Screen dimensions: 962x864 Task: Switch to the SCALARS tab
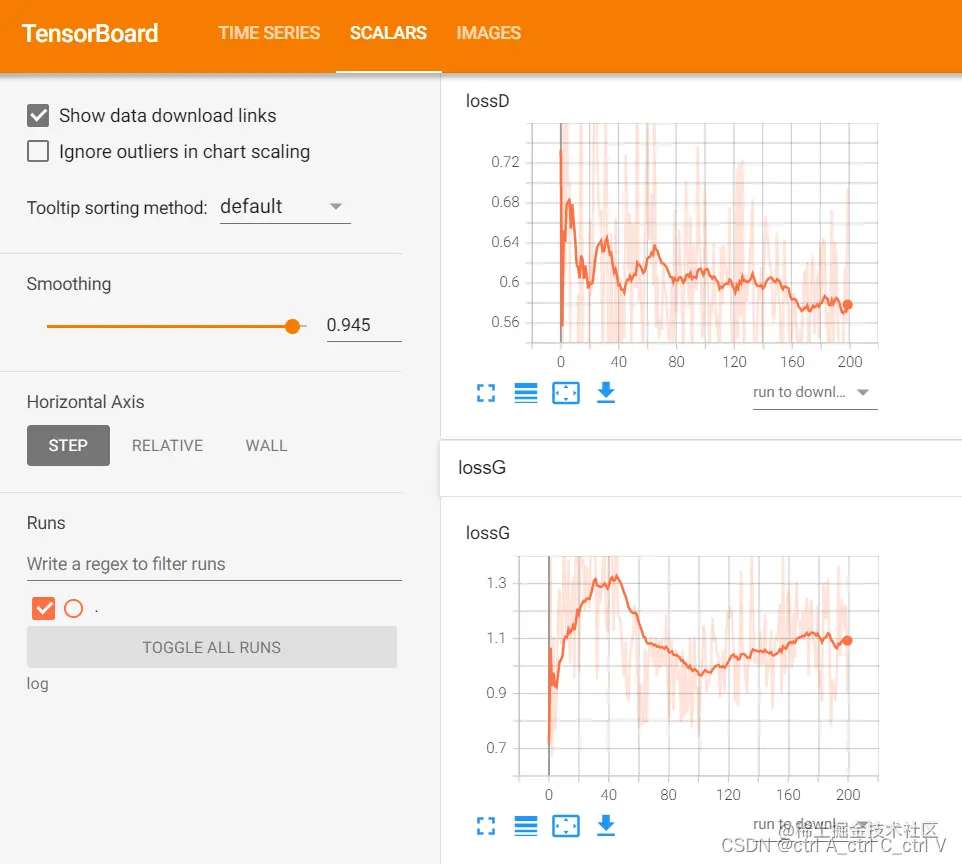[388, 33]
